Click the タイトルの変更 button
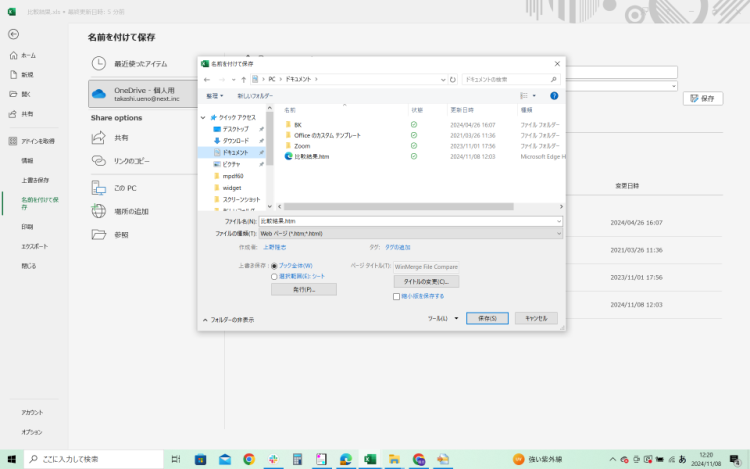Screen dimensions: 750x469 point(425,282)
